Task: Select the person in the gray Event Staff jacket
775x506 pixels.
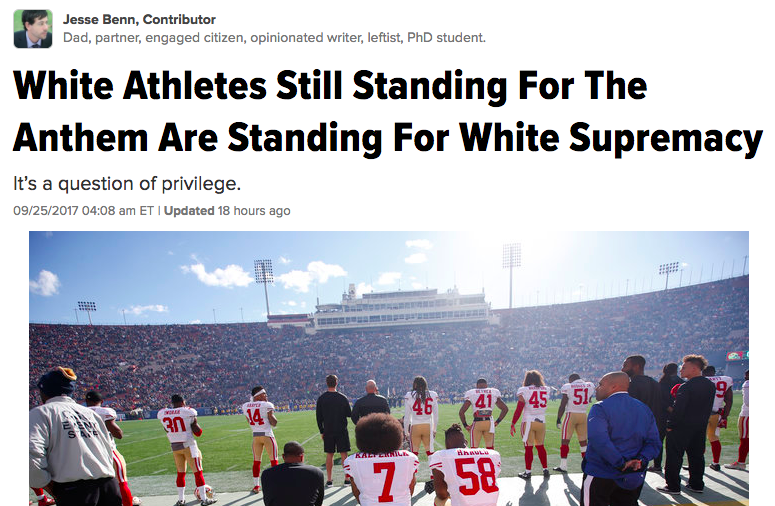Action: (x=75, y=440)
